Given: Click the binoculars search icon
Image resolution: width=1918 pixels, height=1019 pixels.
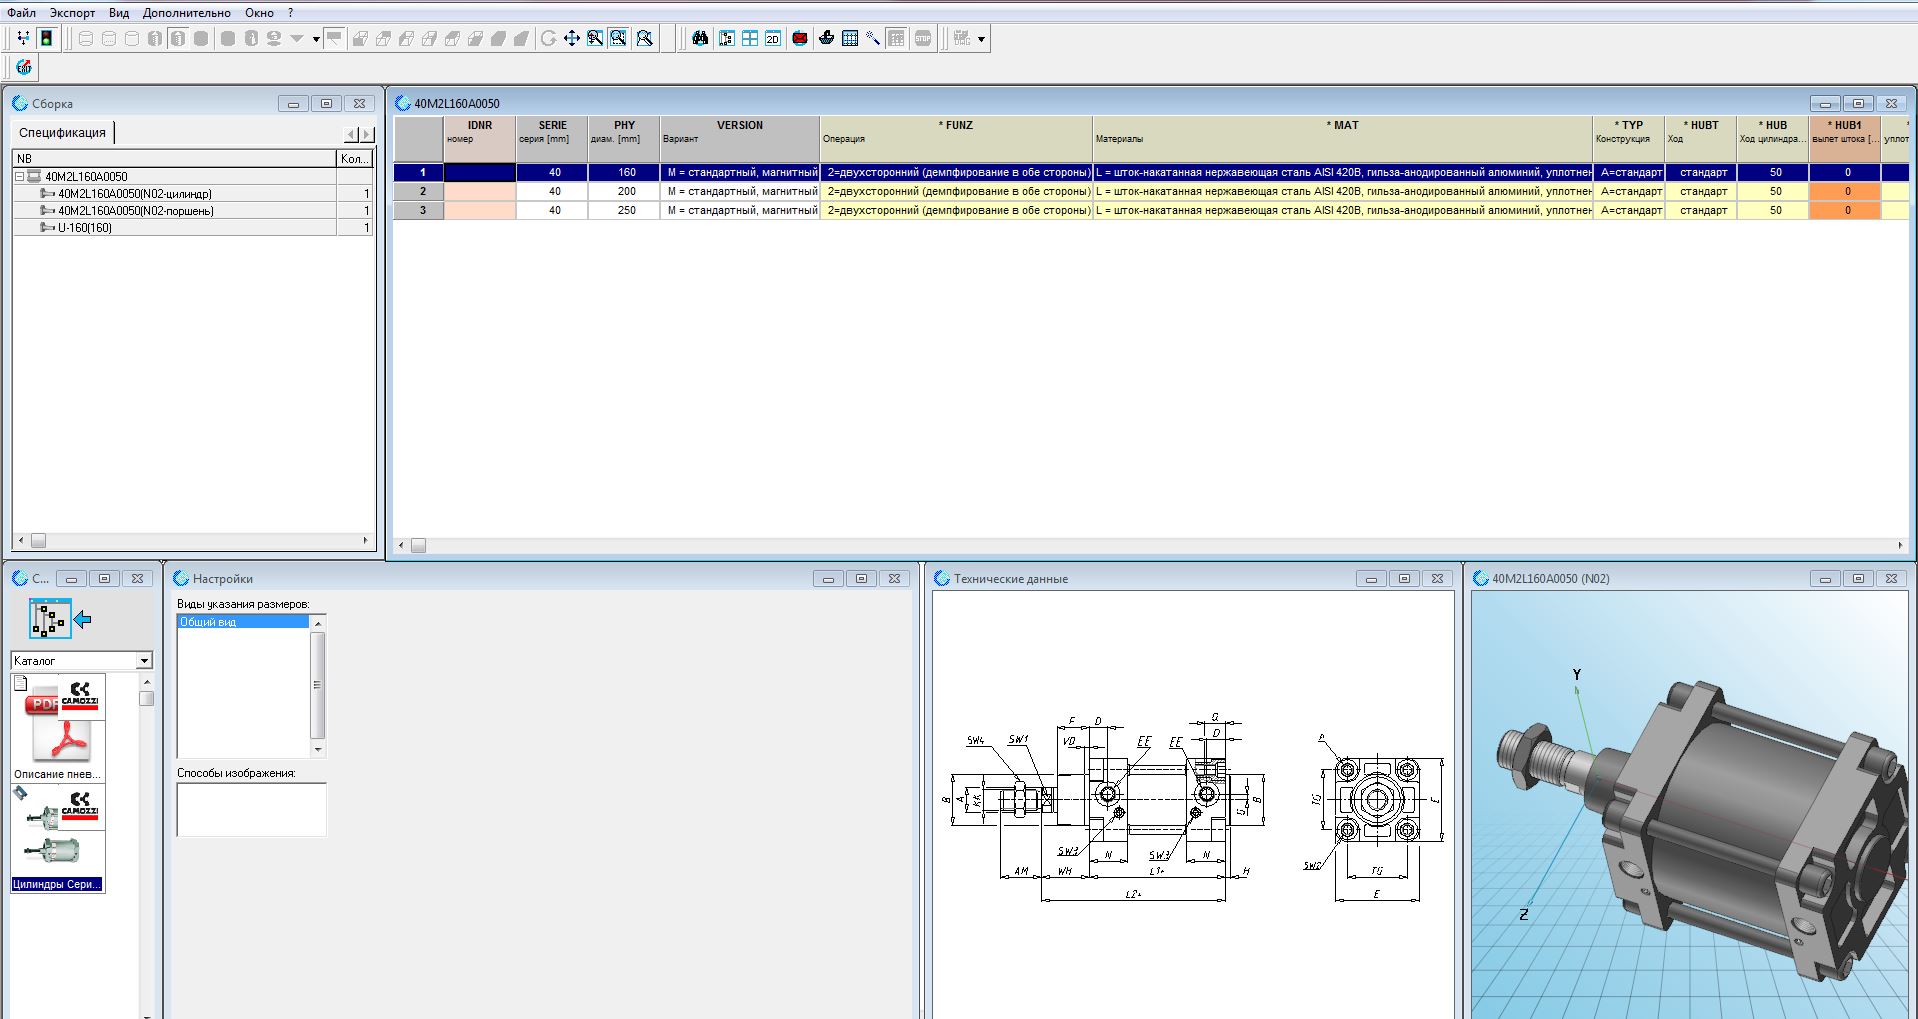Looking at the screenshot, I should click(x=700, y=39).
